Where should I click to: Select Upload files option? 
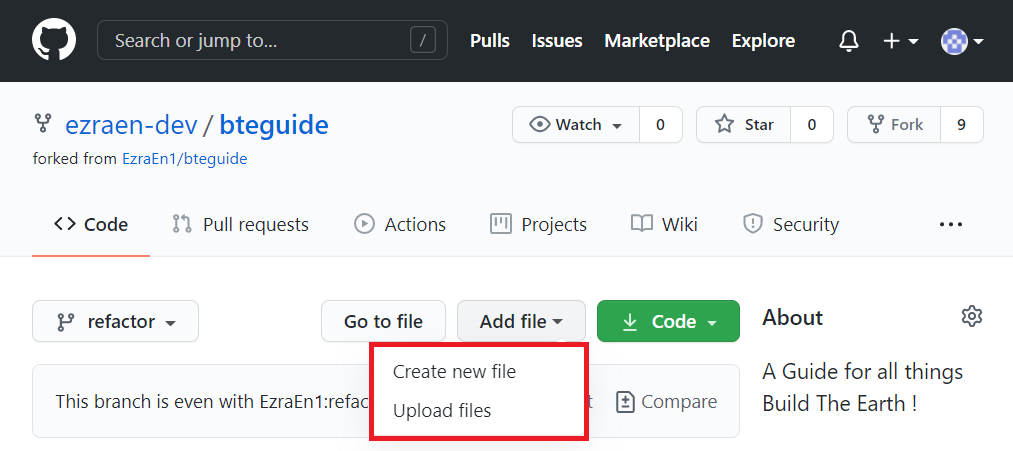442,410
